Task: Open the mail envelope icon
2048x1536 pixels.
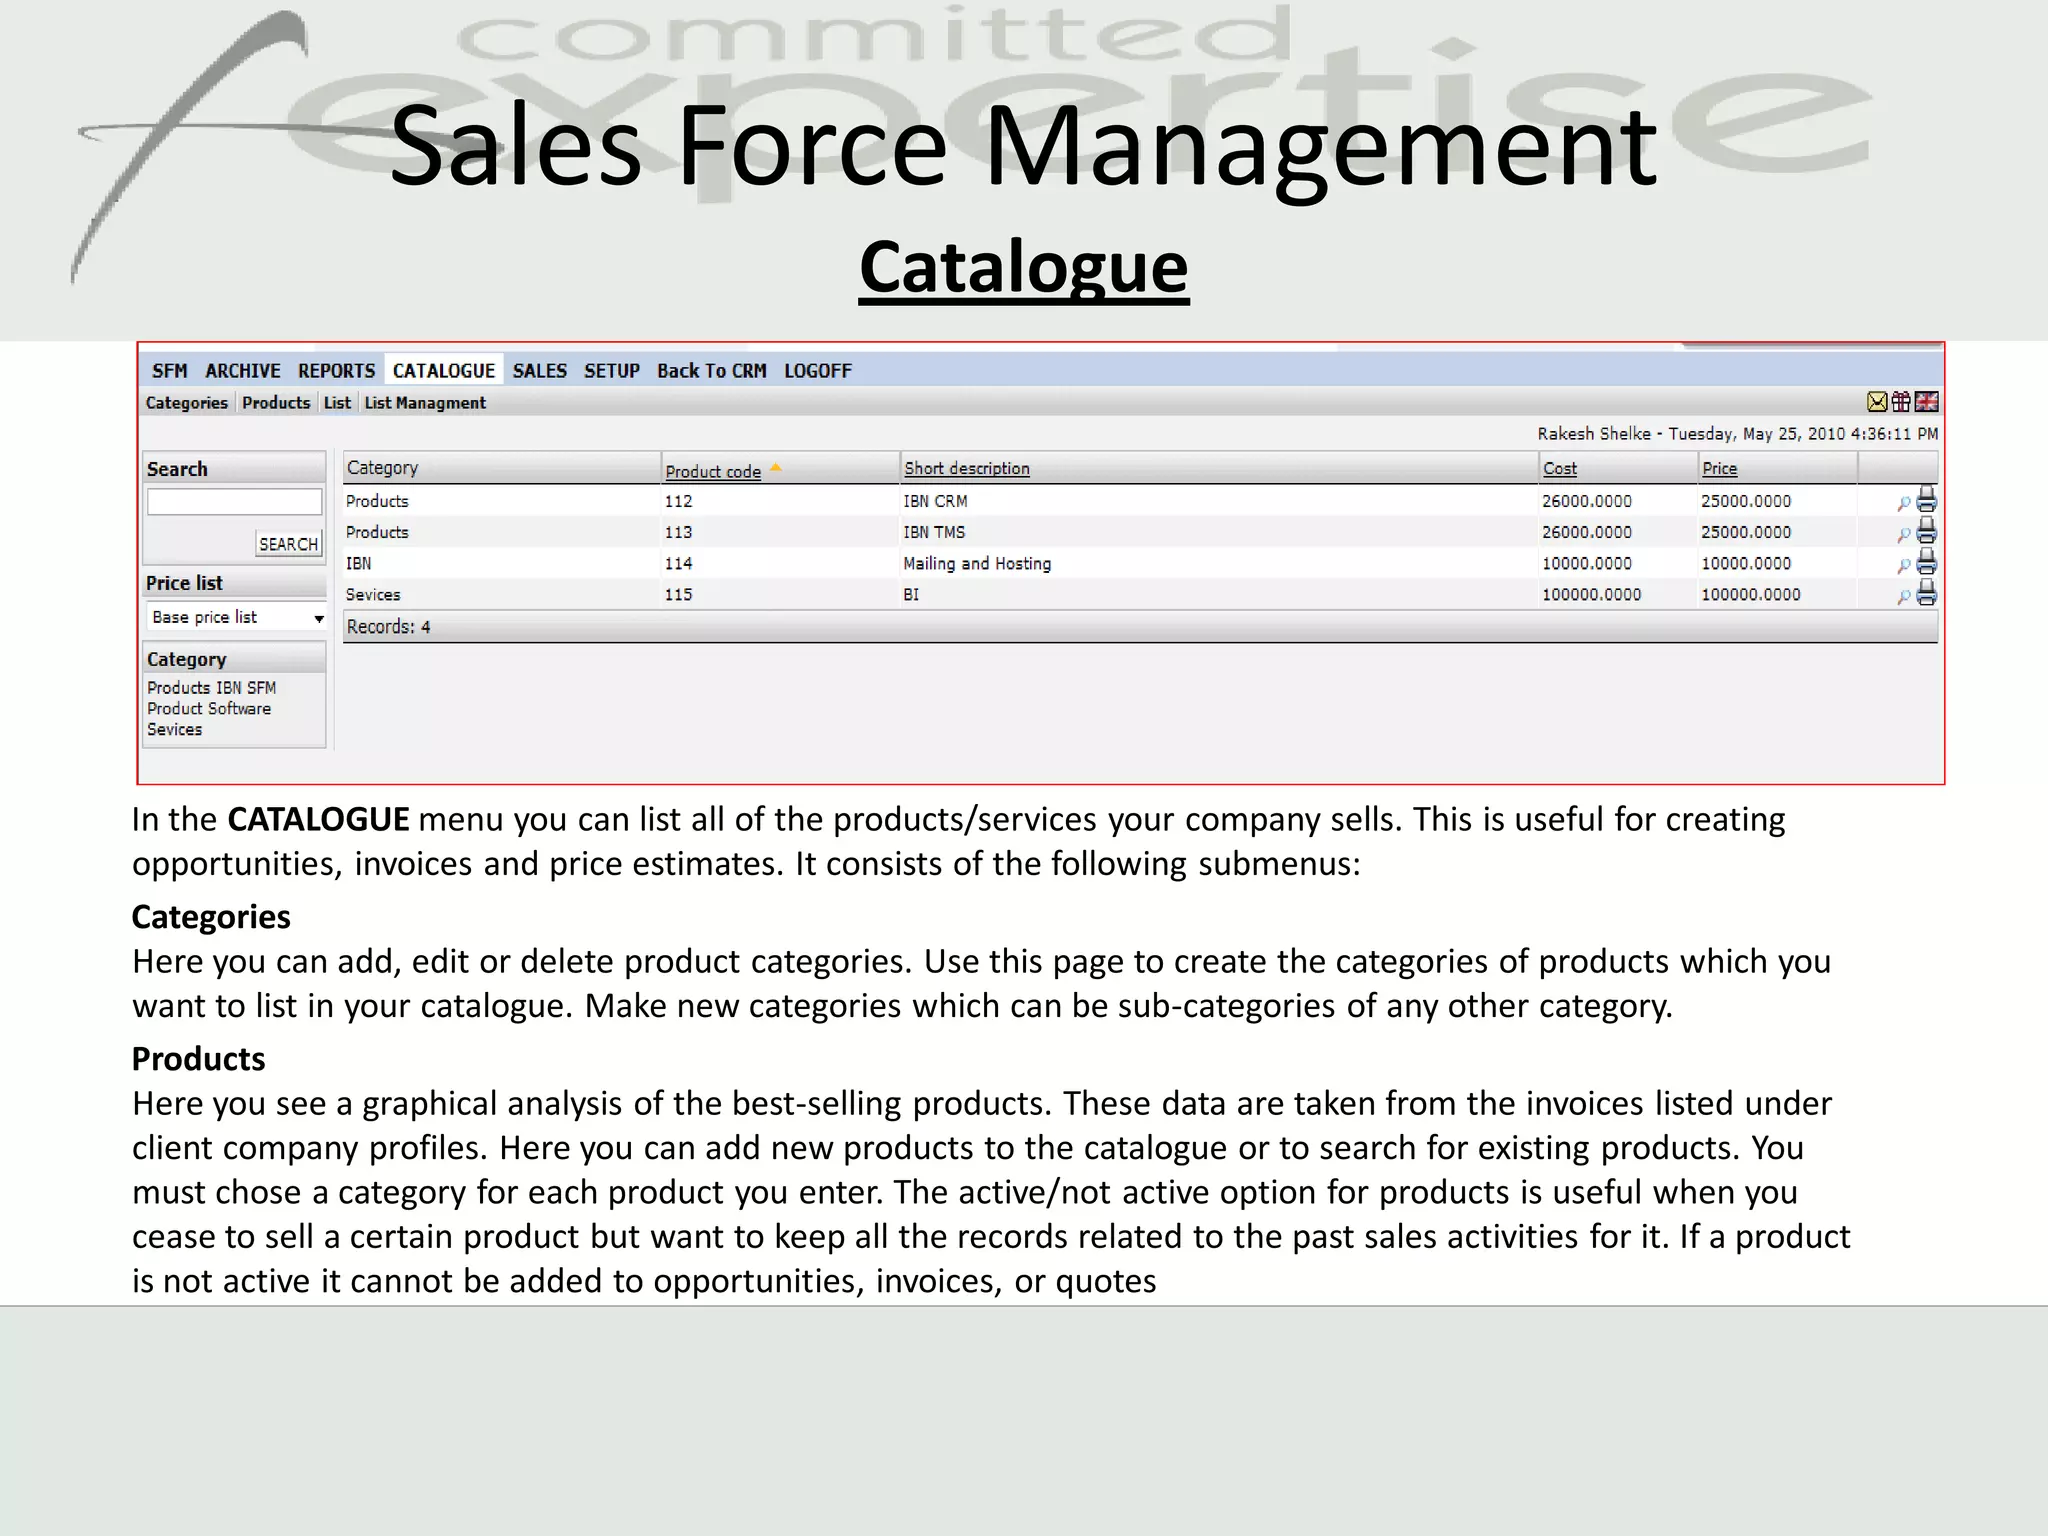Action: point(1877,402)
